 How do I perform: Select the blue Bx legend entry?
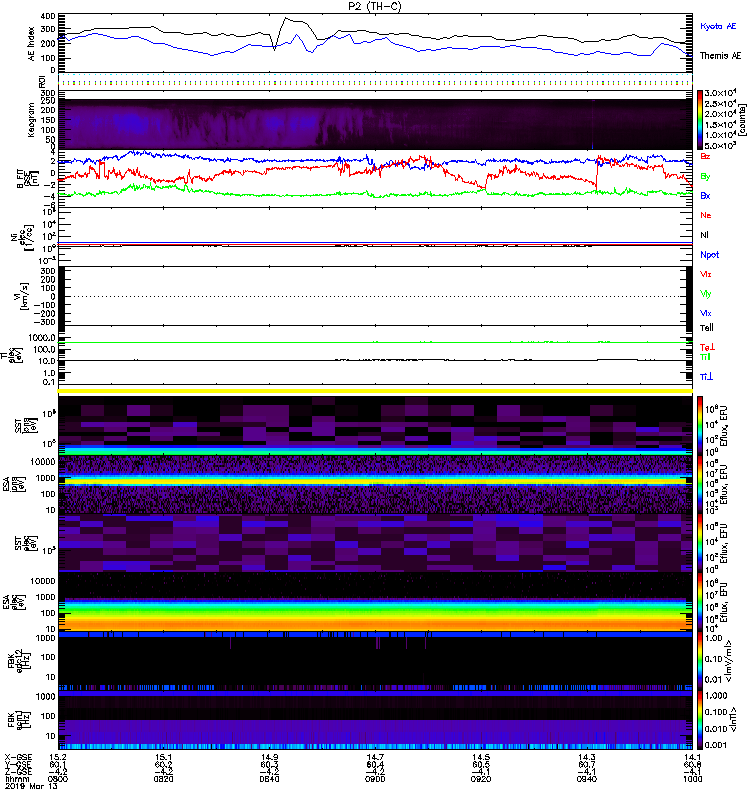[706, 196]
